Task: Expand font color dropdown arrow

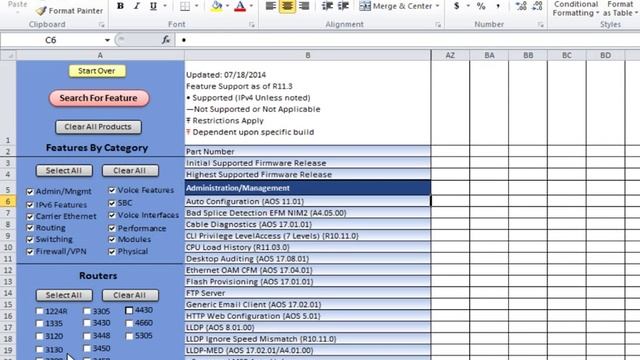Action: [251, 6]
